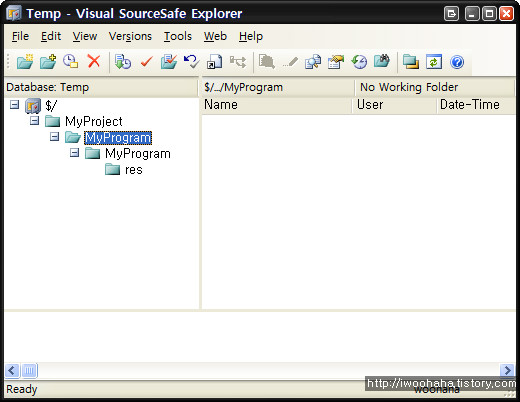
Task: Click the SourceSafe icon in the title bar
Action: pyautogui.click(x=14, y=14)
